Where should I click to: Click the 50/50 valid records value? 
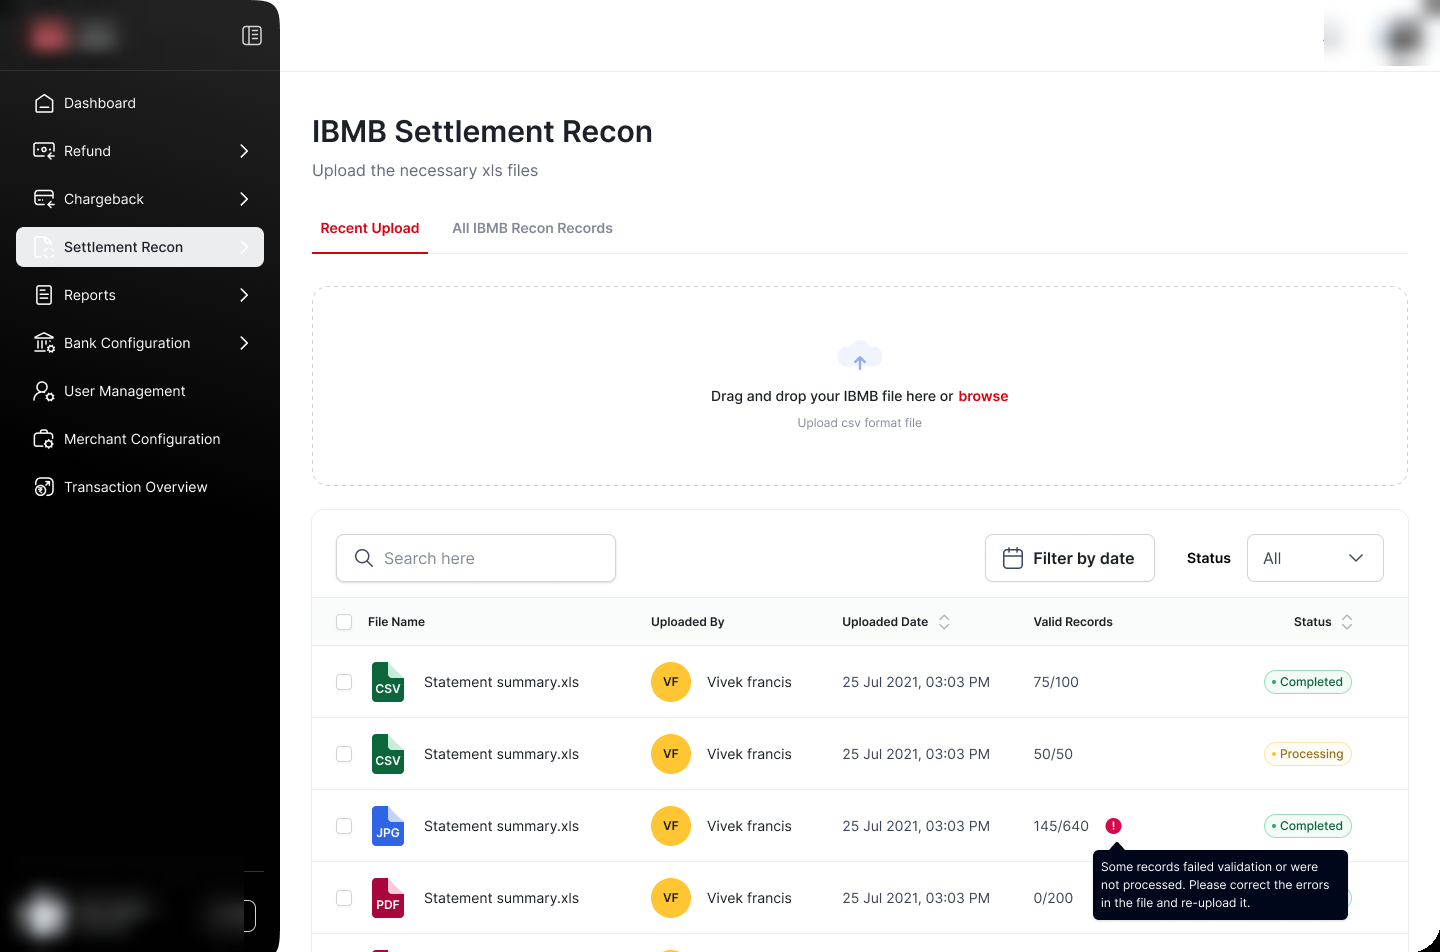click(1053, 754)
